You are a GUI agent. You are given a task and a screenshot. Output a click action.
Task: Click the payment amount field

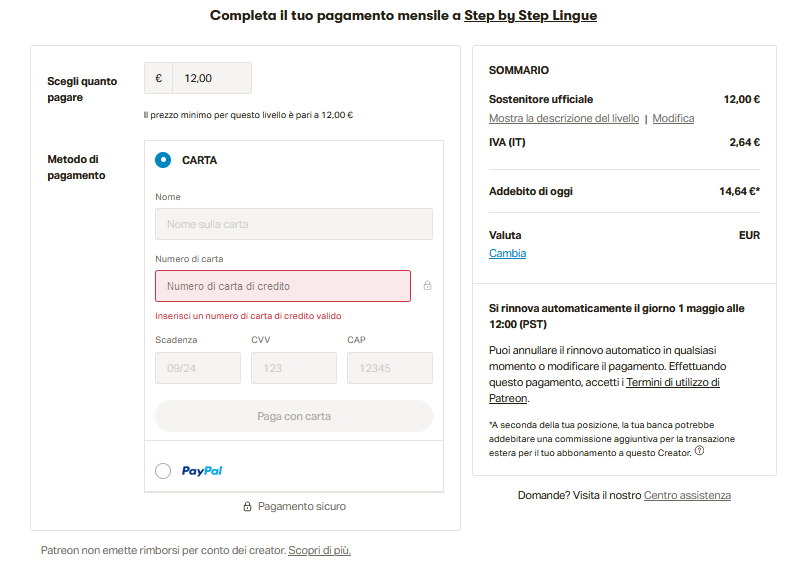click(x=211, y=78)
